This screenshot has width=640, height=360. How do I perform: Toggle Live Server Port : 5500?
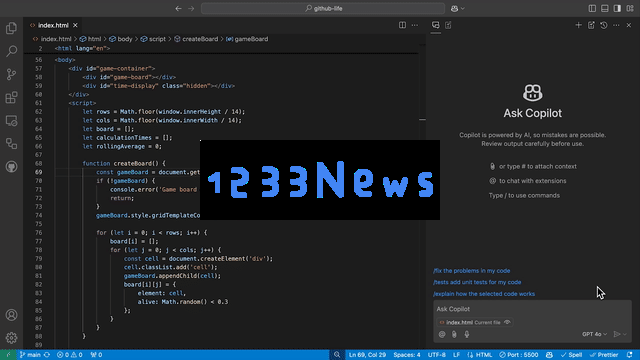coord(518,355)
